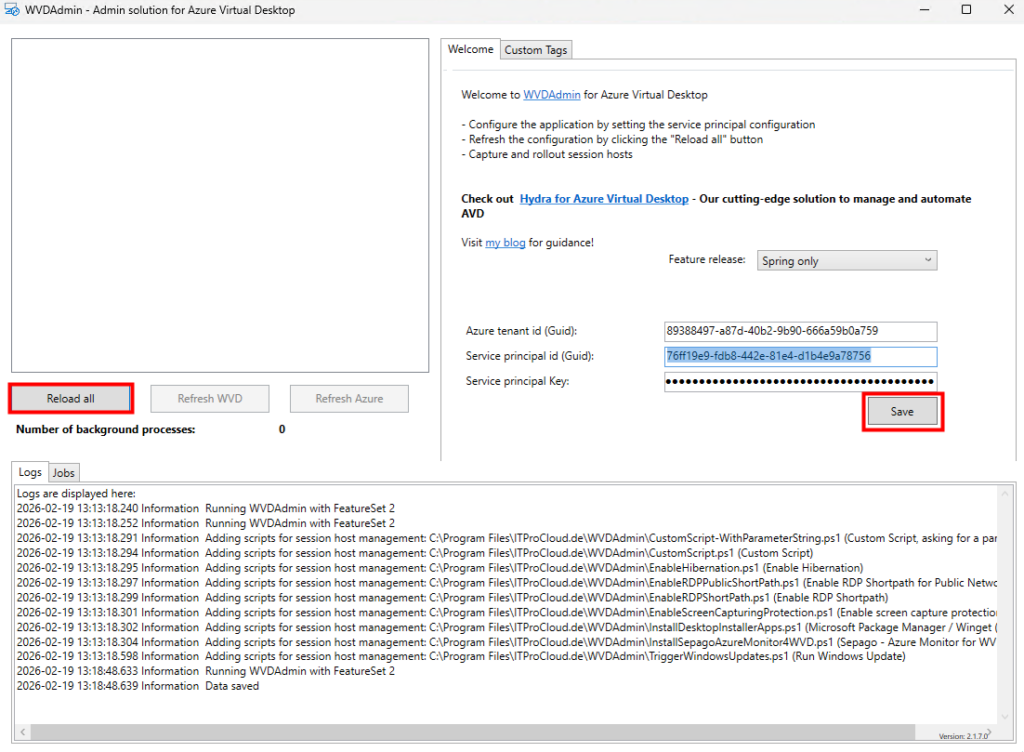Select the Welcome tab
Image resolution: width=1024 pixels, height=752 pixels.
pyautogui.click(x=470, y=49)
